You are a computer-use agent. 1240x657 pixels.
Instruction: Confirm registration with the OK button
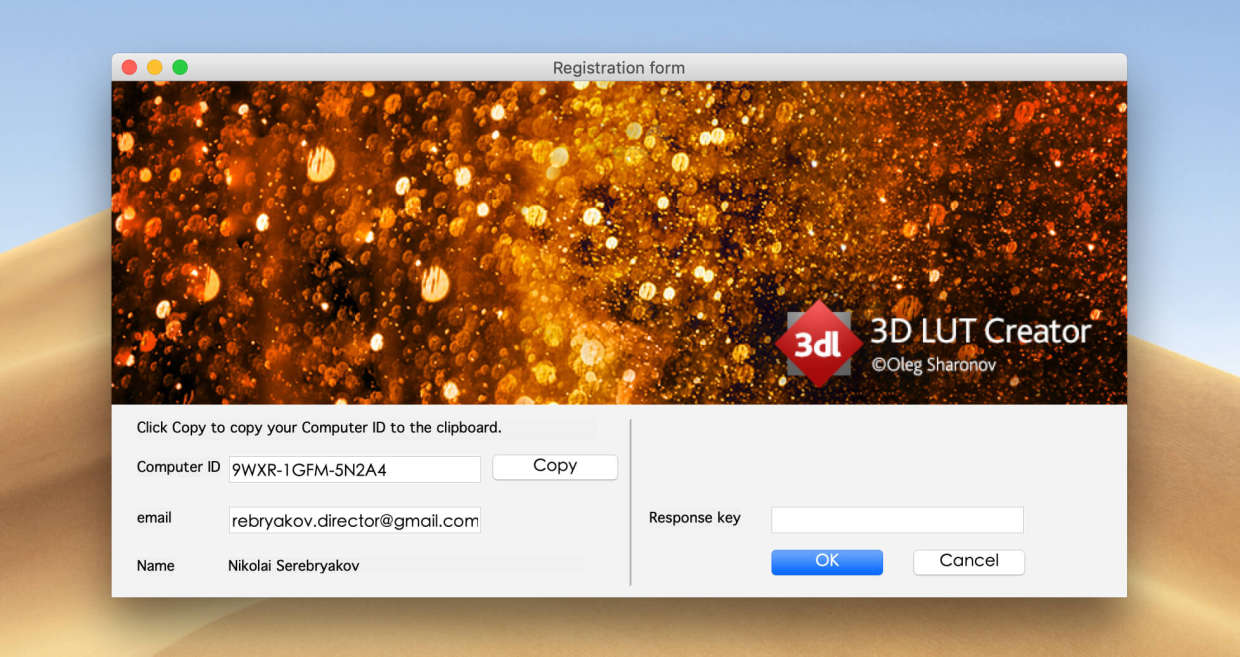[x=827, y=562]
